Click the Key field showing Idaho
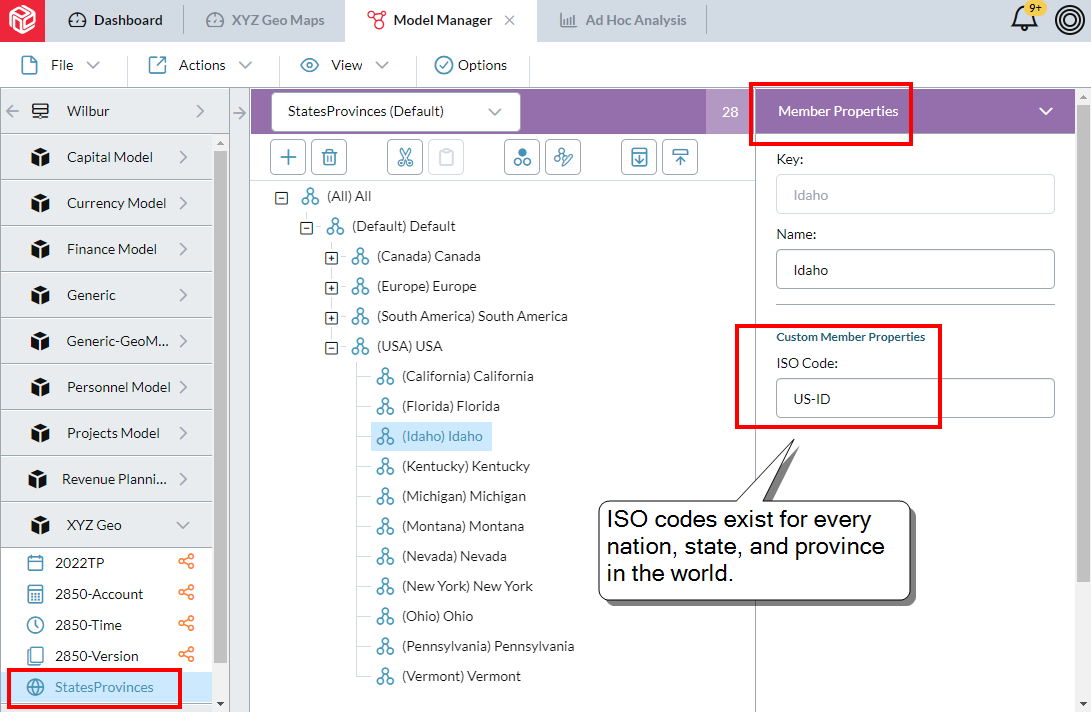This screenshot has width=1091, height=712. (x=915, y=194)
